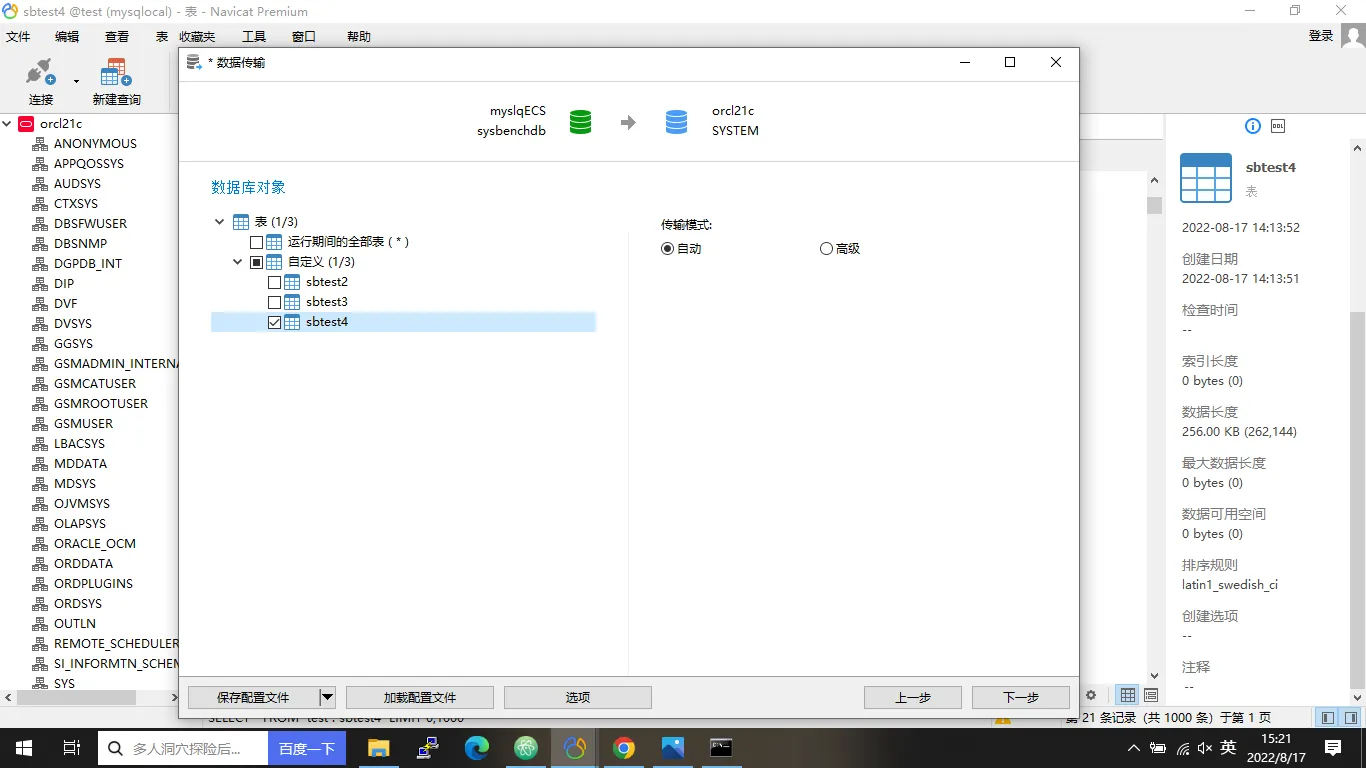Open the command prompt taskbar icon
The height and width of the screenshot is (768, 1366).
point(721,748)
